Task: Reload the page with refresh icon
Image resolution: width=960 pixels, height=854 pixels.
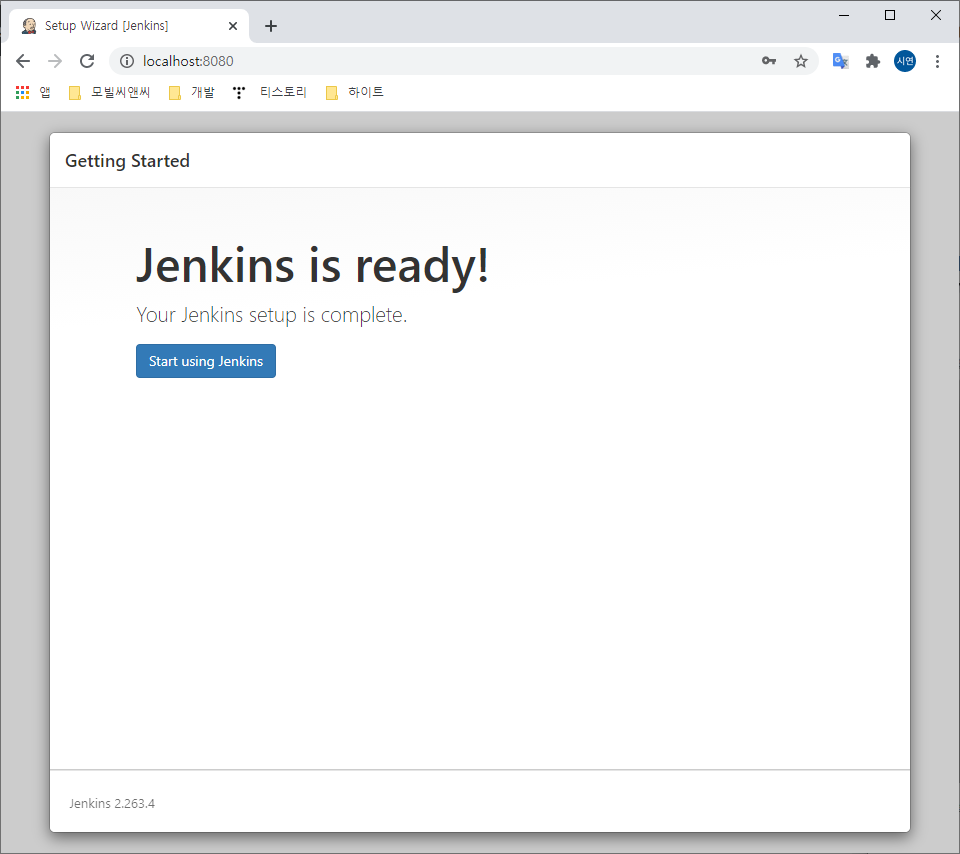Action: [x=88, y=61]
